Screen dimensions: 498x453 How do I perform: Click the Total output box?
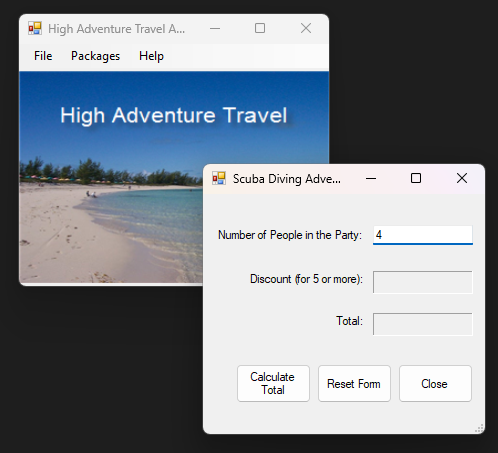(423, 324)
